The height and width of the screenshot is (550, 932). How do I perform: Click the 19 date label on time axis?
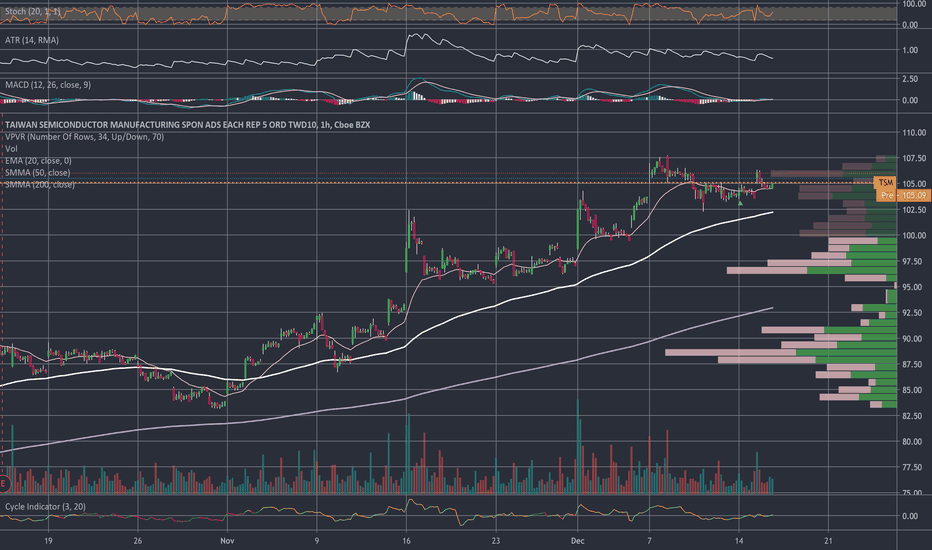tap(48, 541)
